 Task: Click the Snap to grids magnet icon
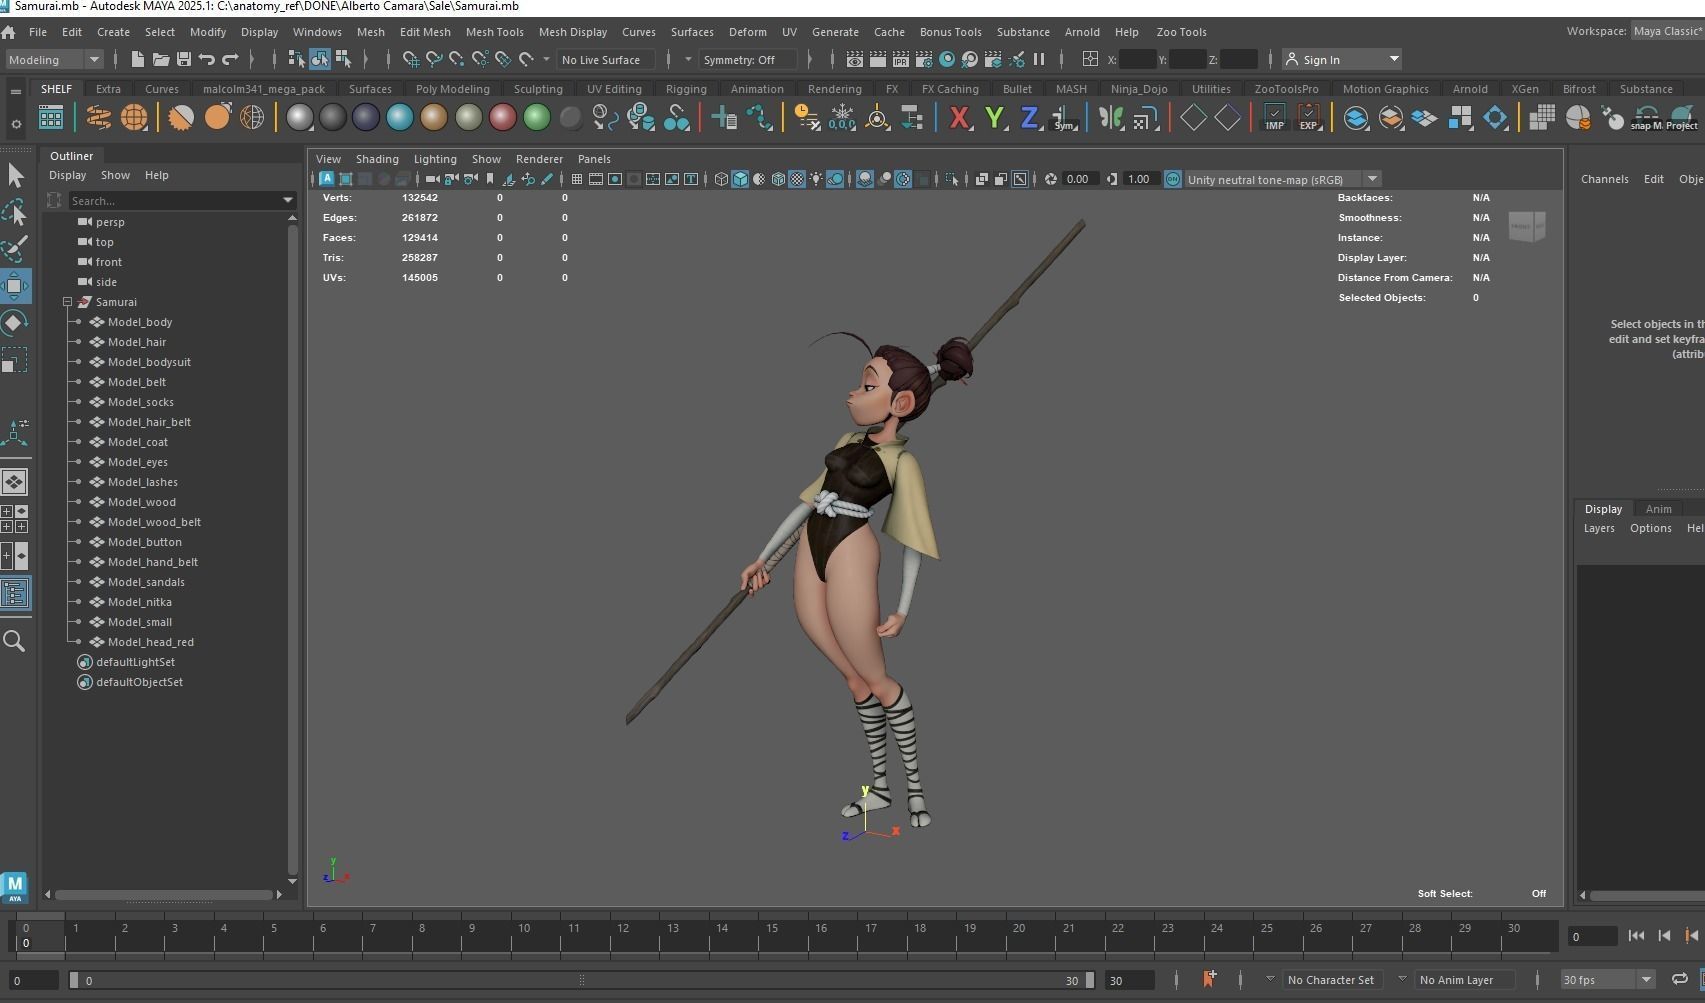(x=410, y=60)
